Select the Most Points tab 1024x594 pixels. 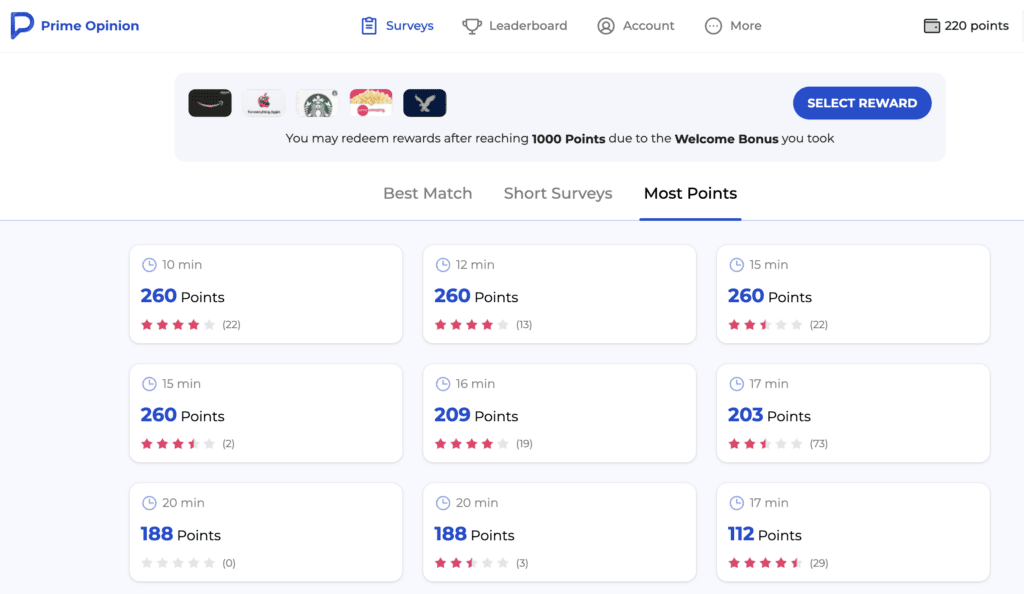690,193
